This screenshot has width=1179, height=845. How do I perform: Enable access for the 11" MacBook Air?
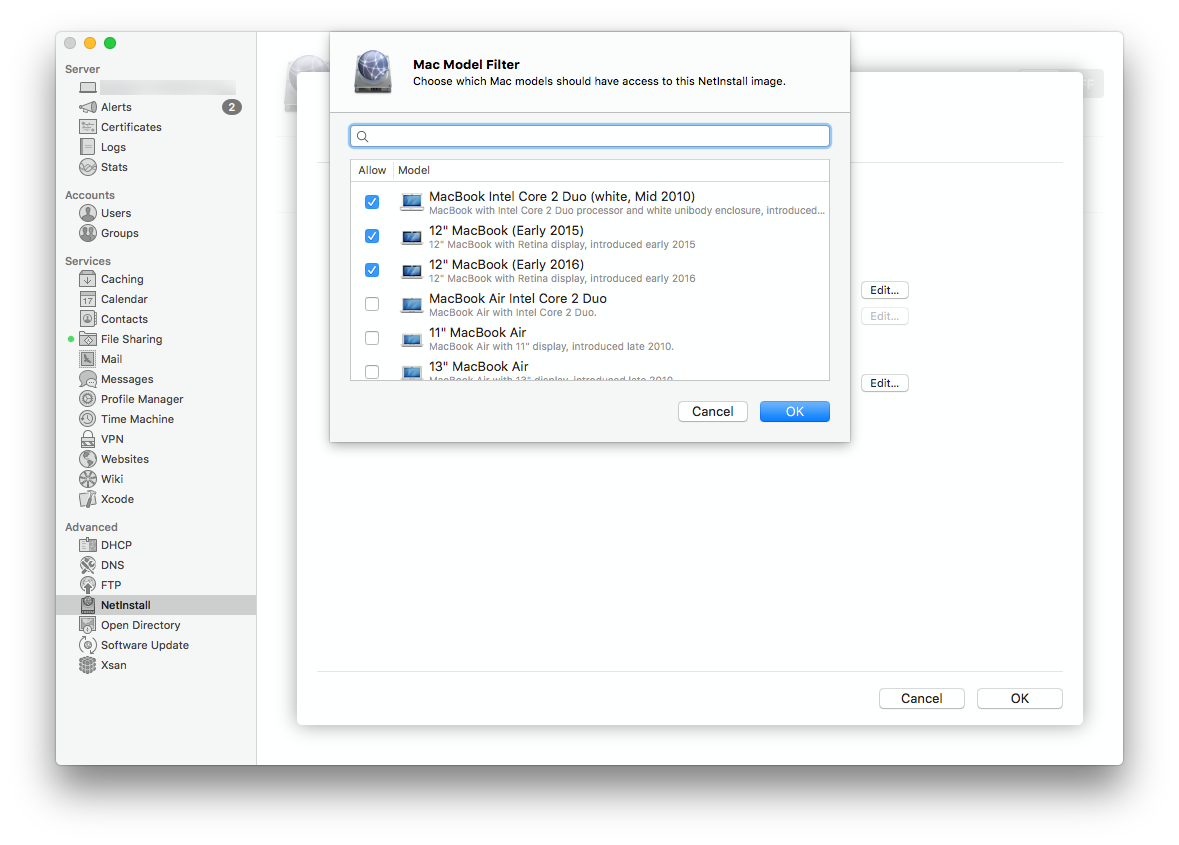(372, 337)
